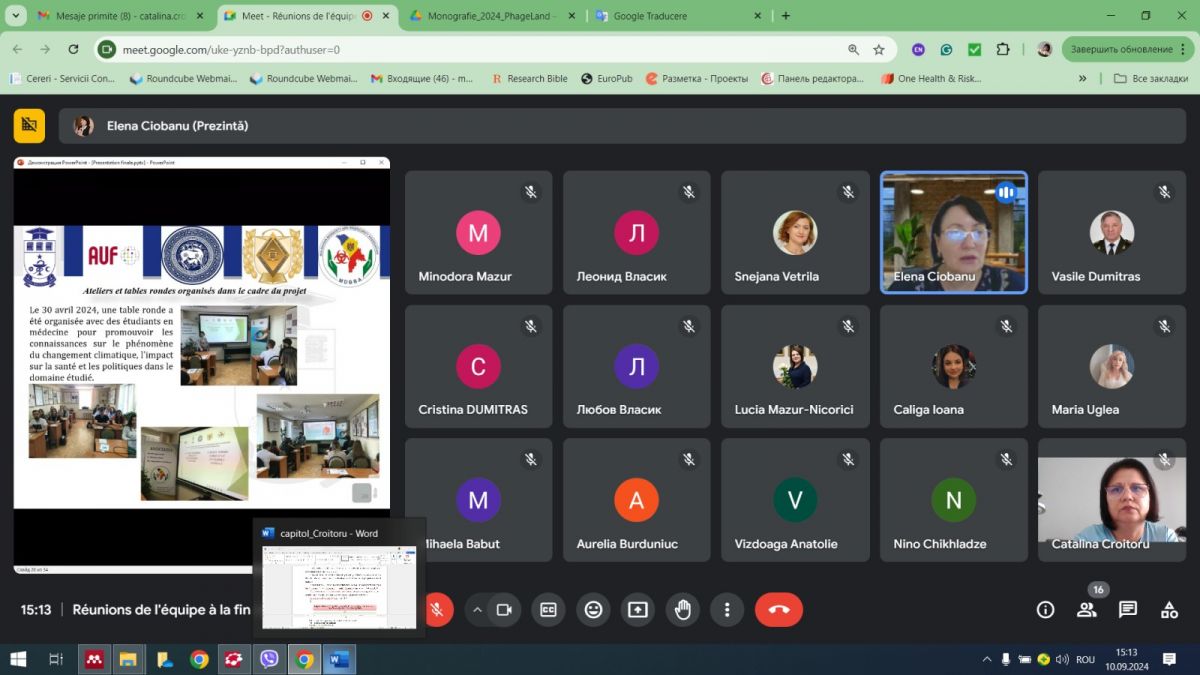Select the capitol_Croitoru Word preview thumbnail

click(339, 587)
